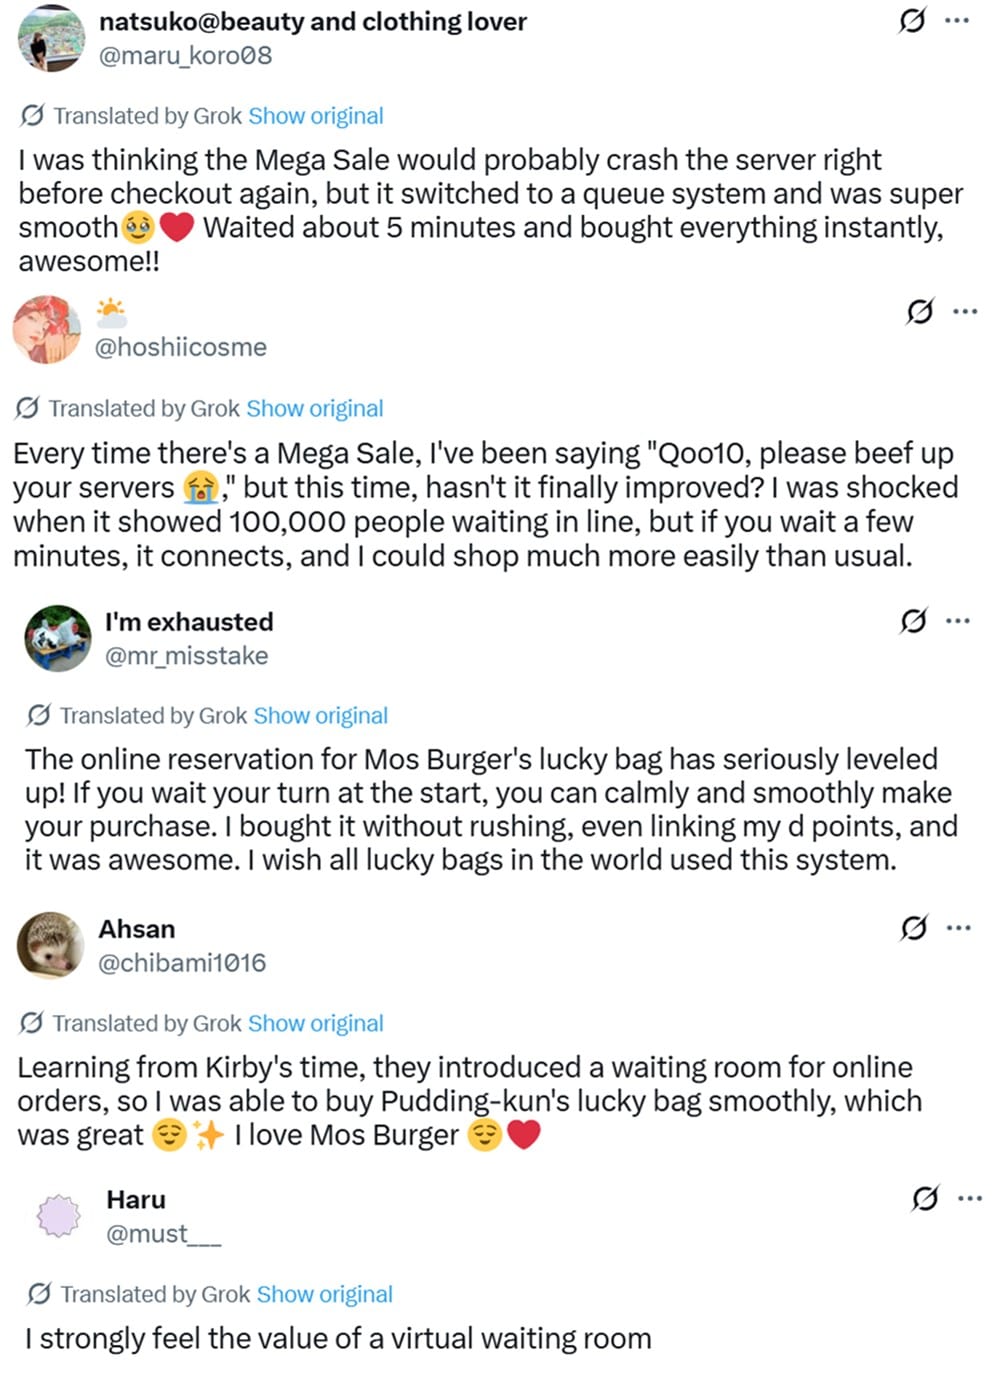This screenshot has width=995, height=1379.
Task: Open three-dot menu on Haru's post
Action: coord(970,1198)
